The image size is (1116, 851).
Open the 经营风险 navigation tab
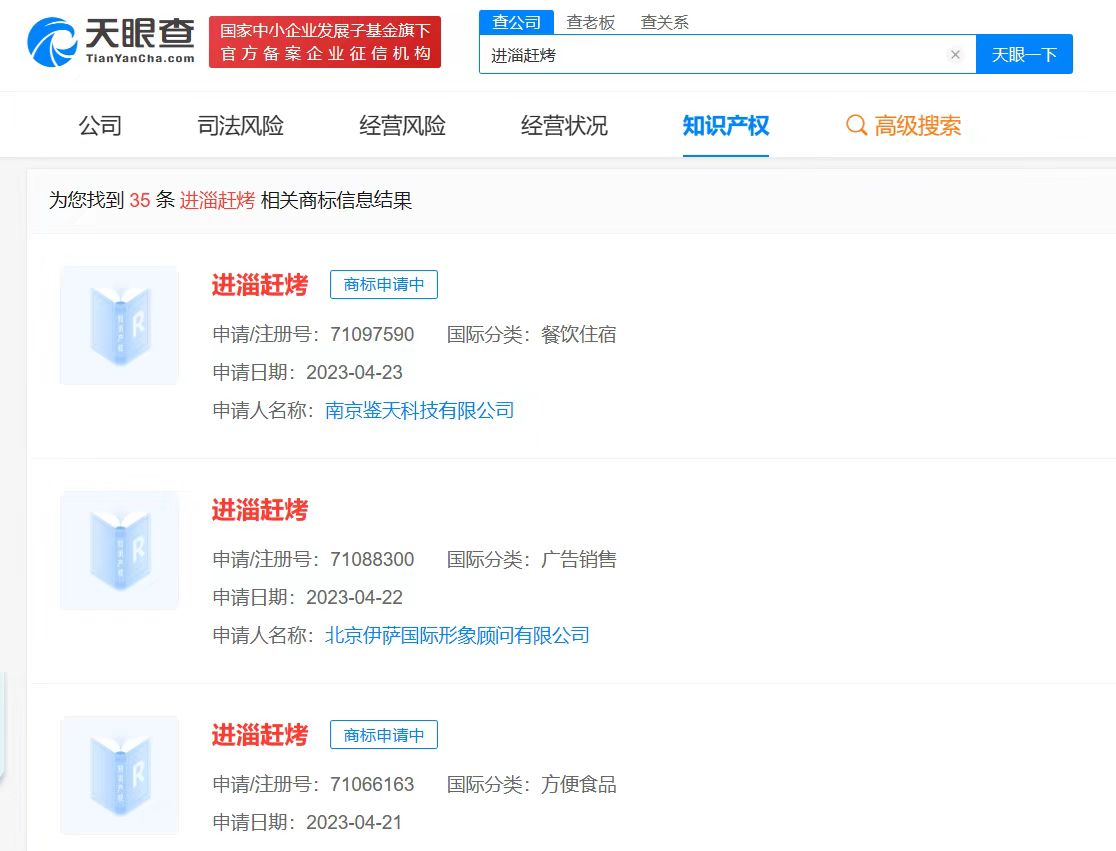click(402, 126)
